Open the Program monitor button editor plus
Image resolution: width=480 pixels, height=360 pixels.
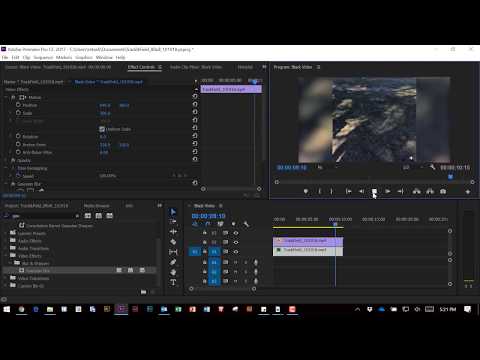point(468,192)
